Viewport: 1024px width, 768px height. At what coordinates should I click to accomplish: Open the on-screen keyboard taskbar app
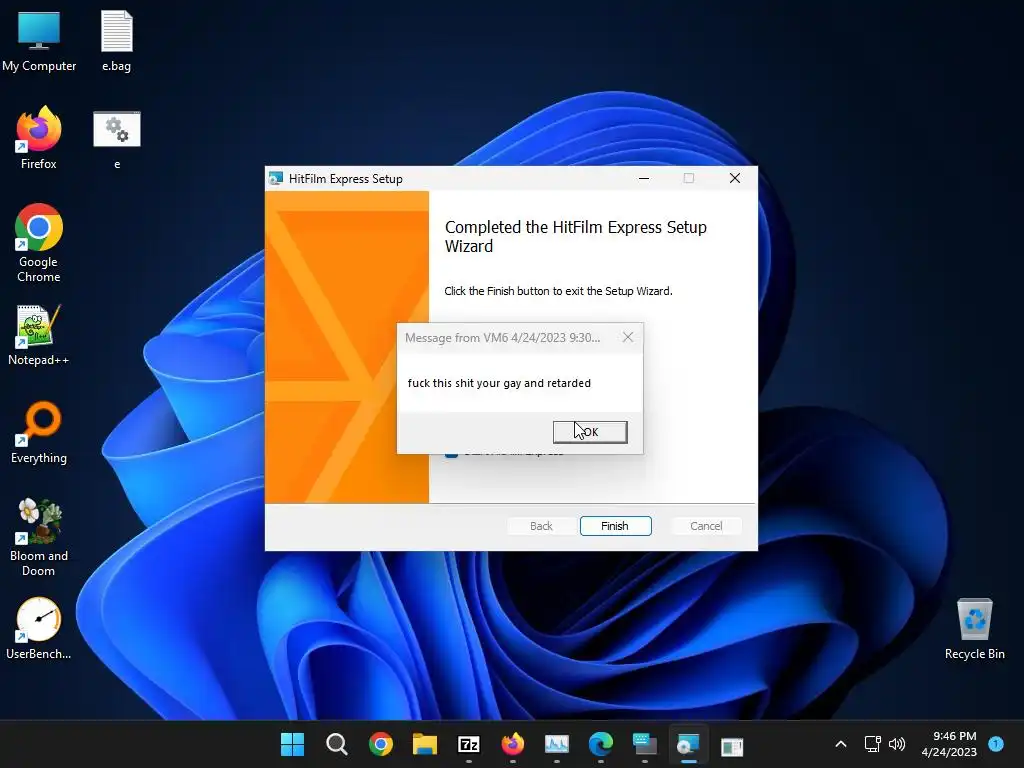click(x=645, y=744)
